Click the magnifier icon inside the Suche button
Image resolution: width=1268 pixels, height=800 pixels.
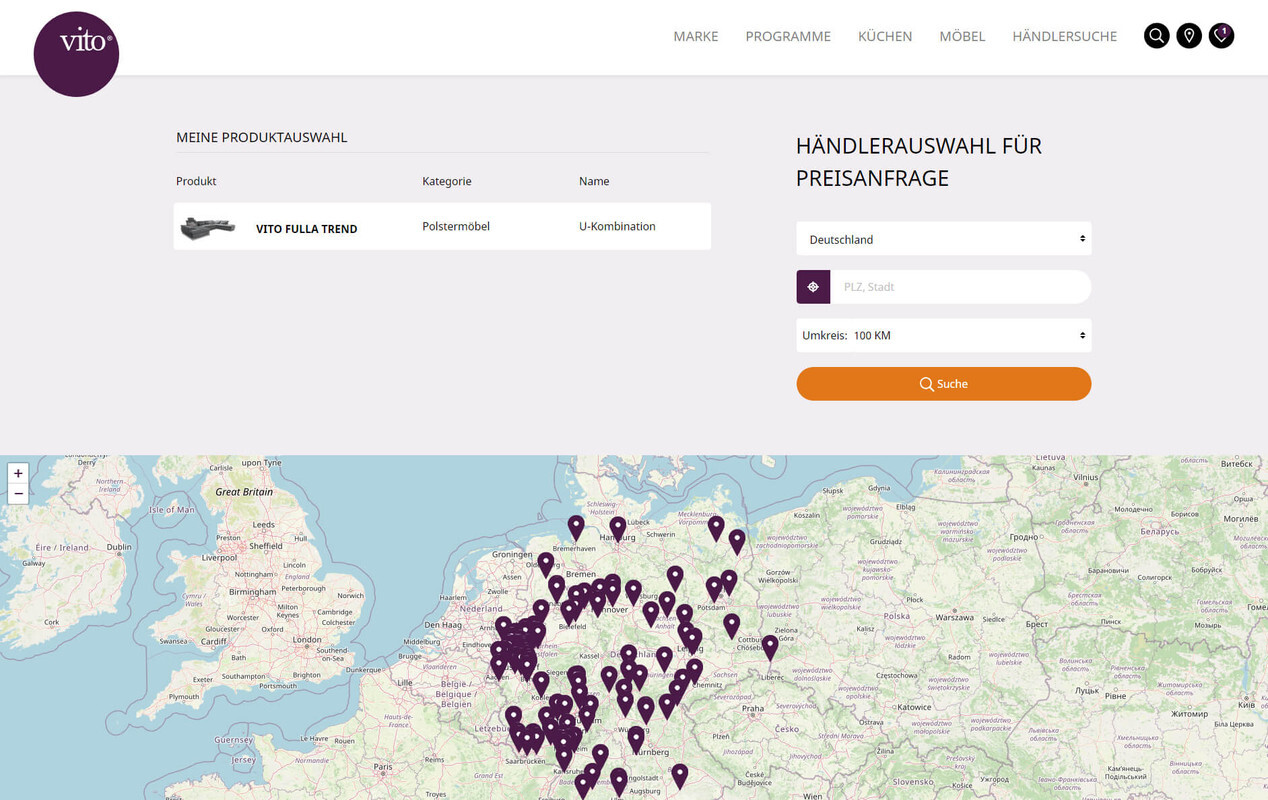(x=926, y=383)
